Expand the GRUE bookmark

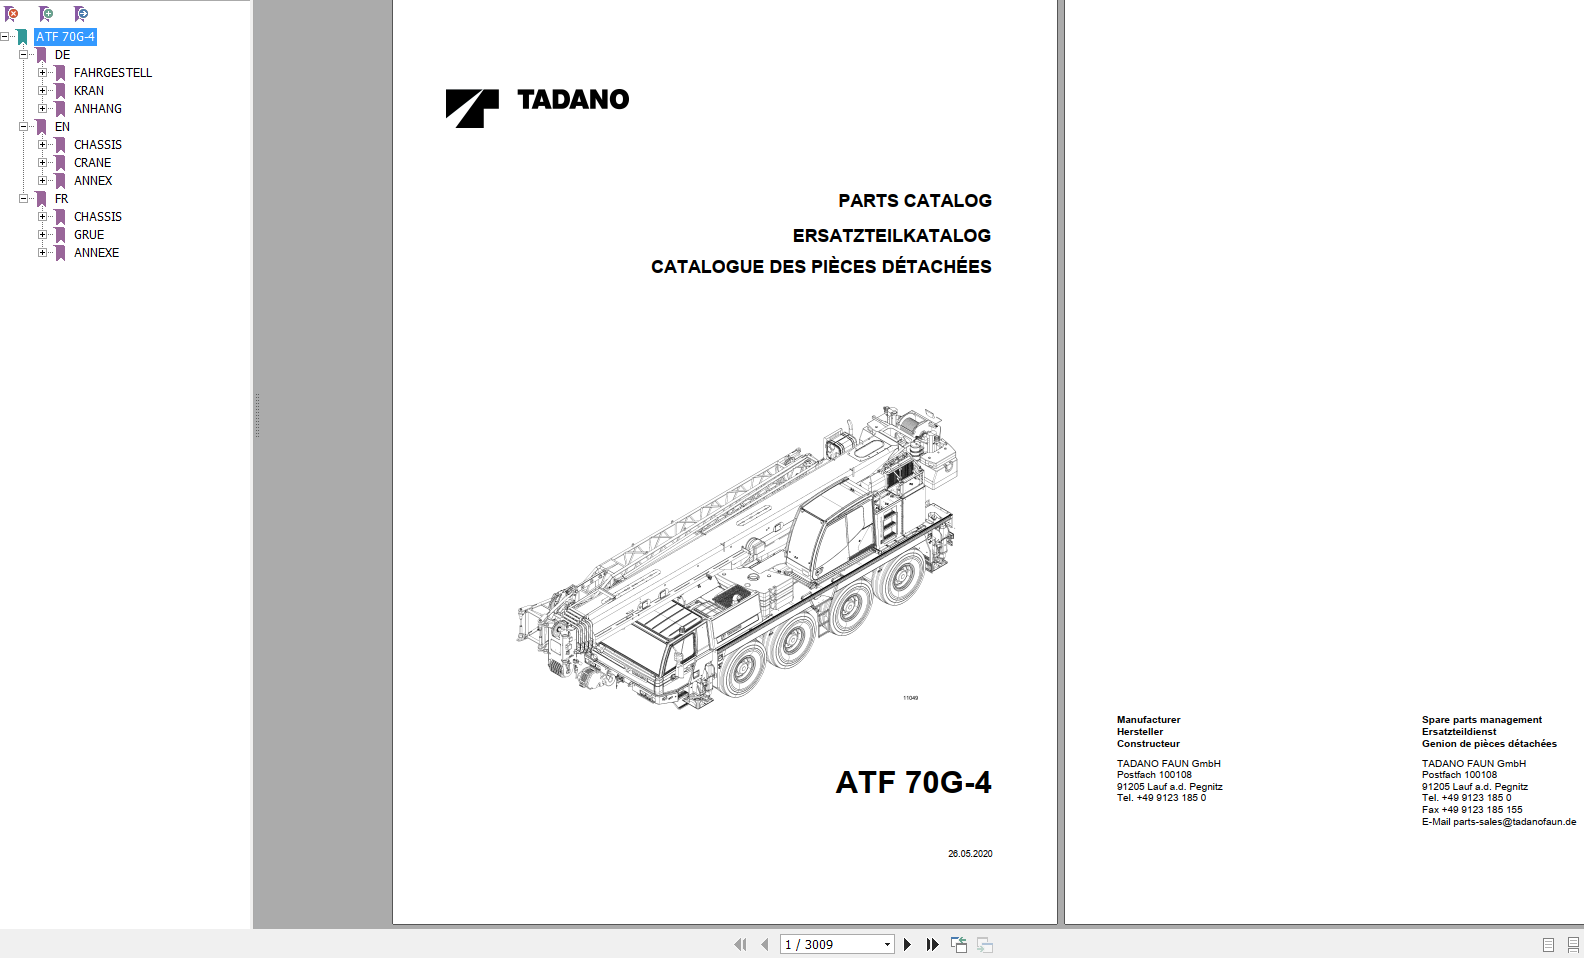[x=43, y=235]
